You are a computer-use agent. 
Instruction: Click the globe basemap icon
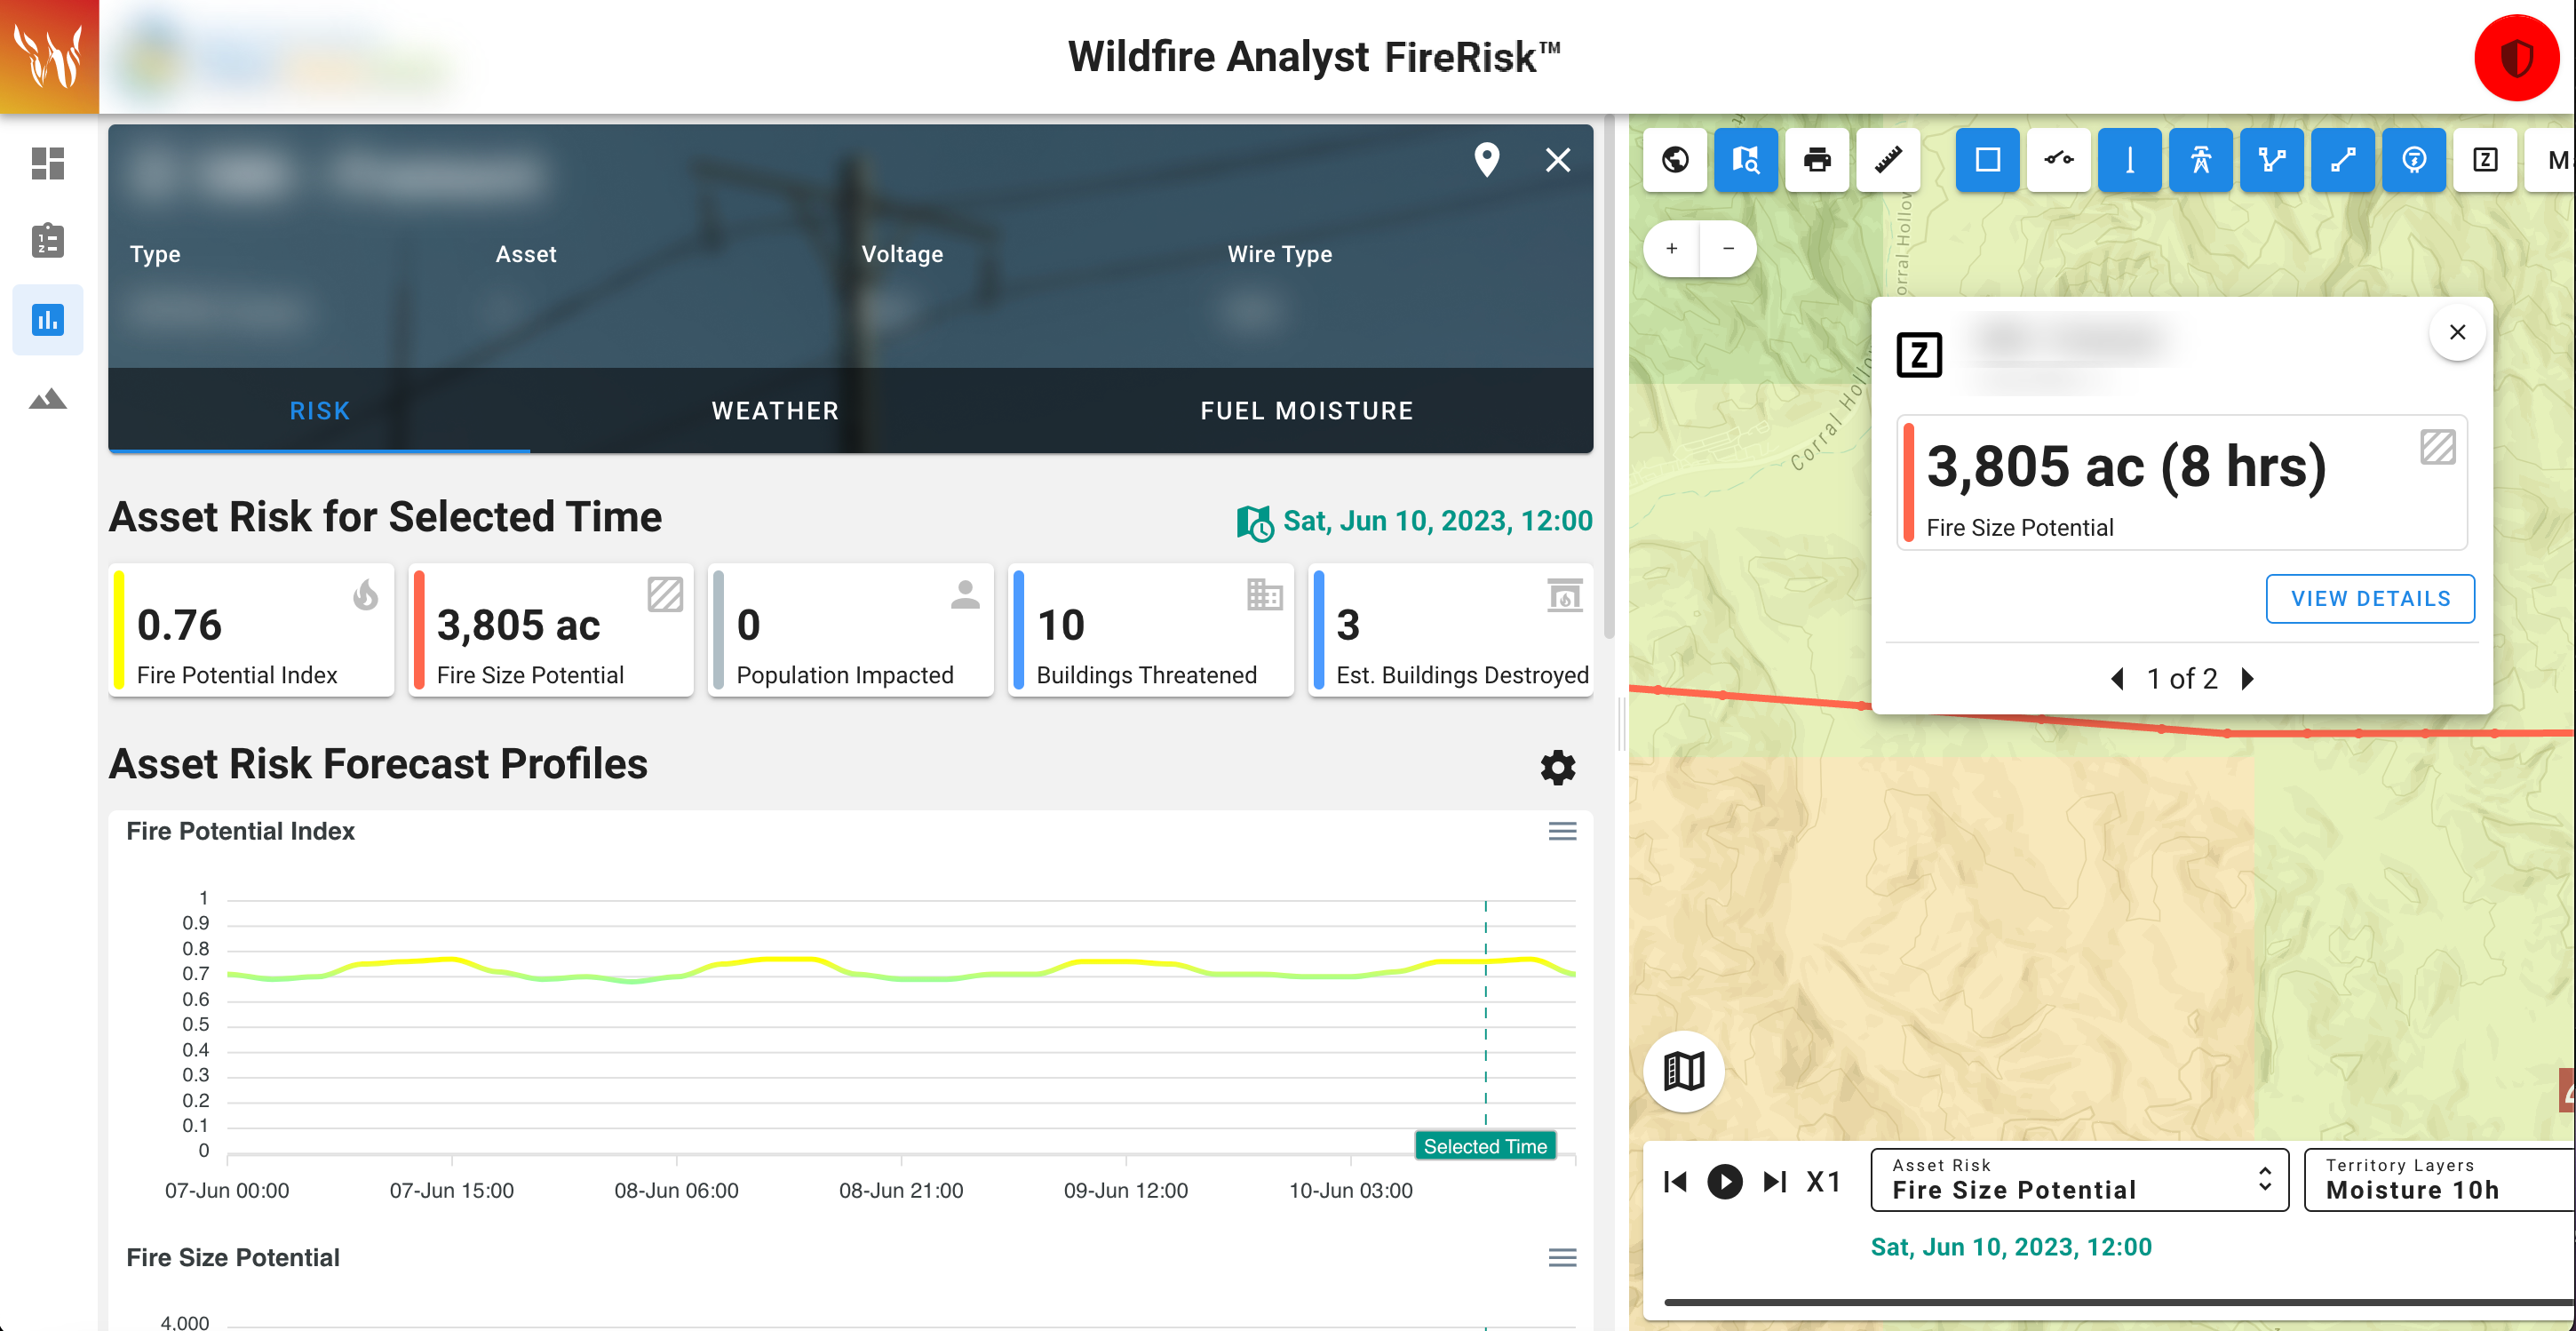[x=1675, y=160]
